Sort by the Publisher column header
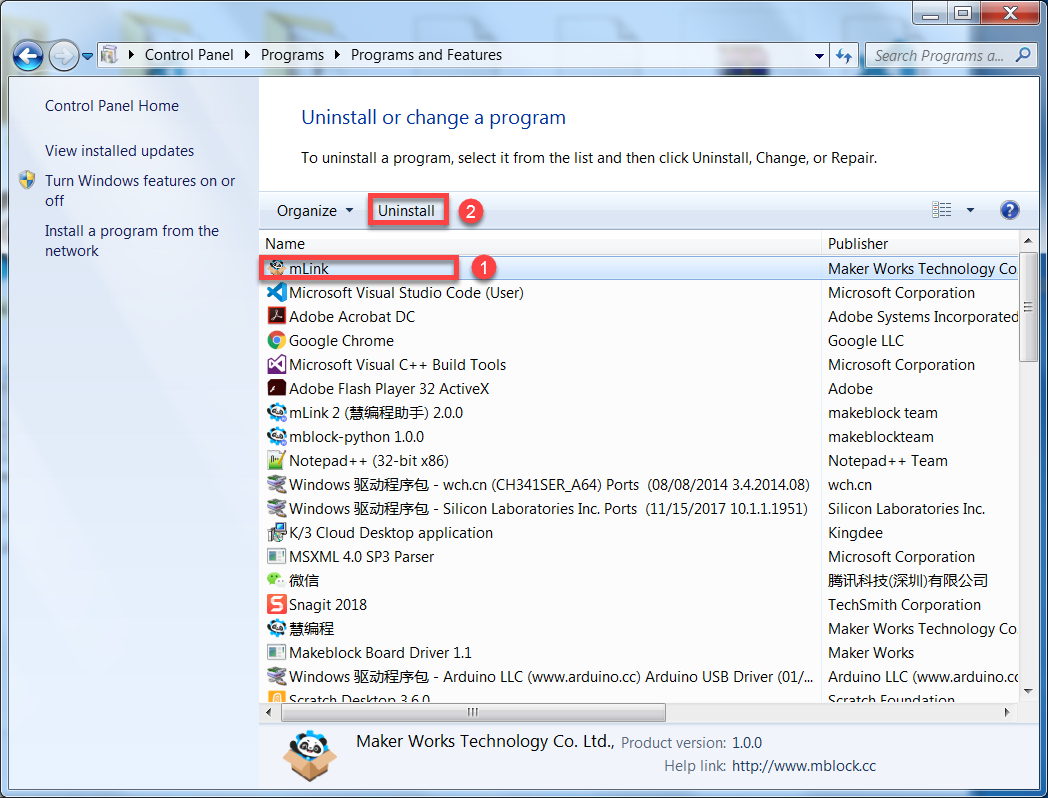1048x798 pixels. (920, 244)
